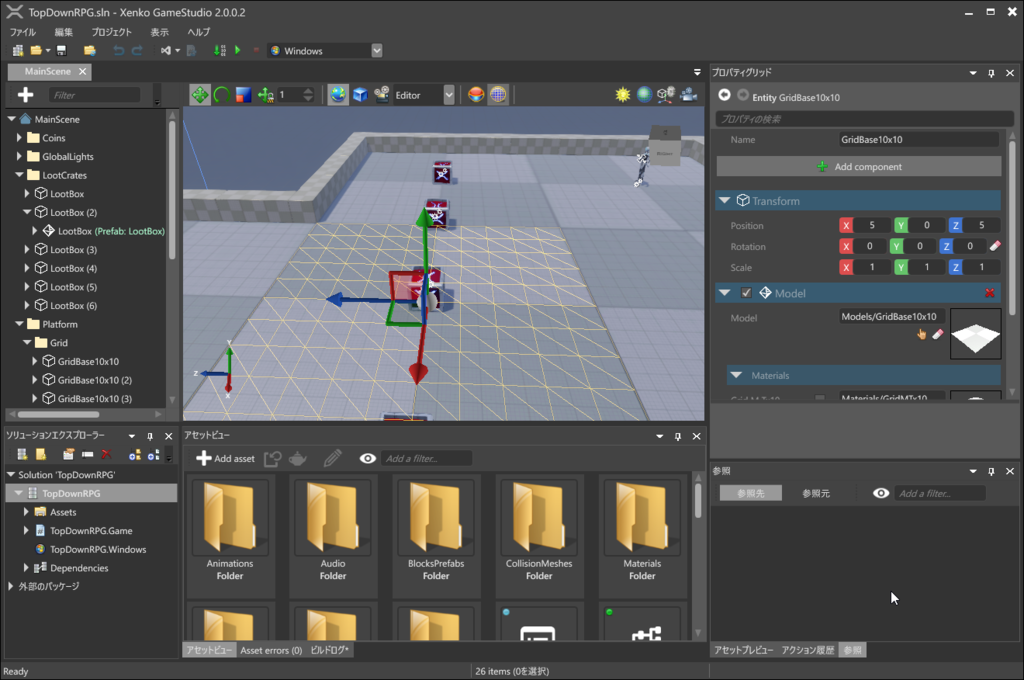The image size is (1024, 680).
Task: Toggle the eye icon in the 参照 panel
Action: pyautogui.click(x=881, y=492)
